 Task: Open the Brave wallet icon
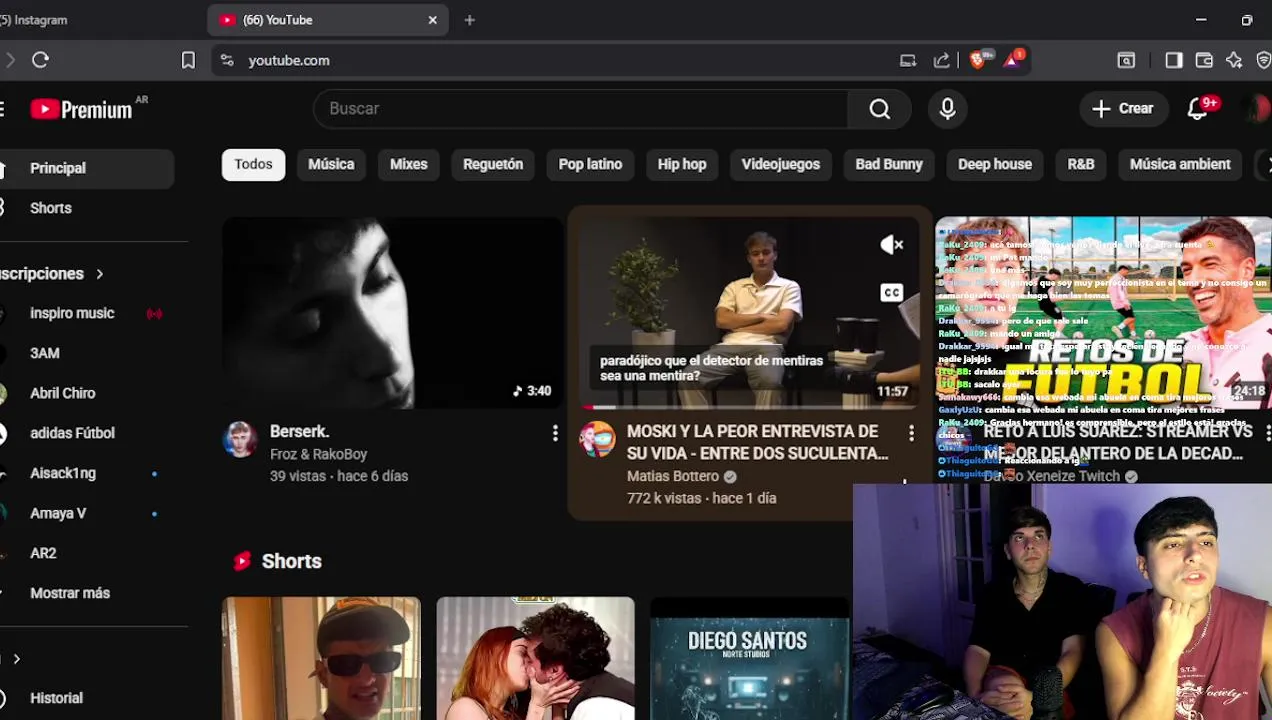[1204, 60]
